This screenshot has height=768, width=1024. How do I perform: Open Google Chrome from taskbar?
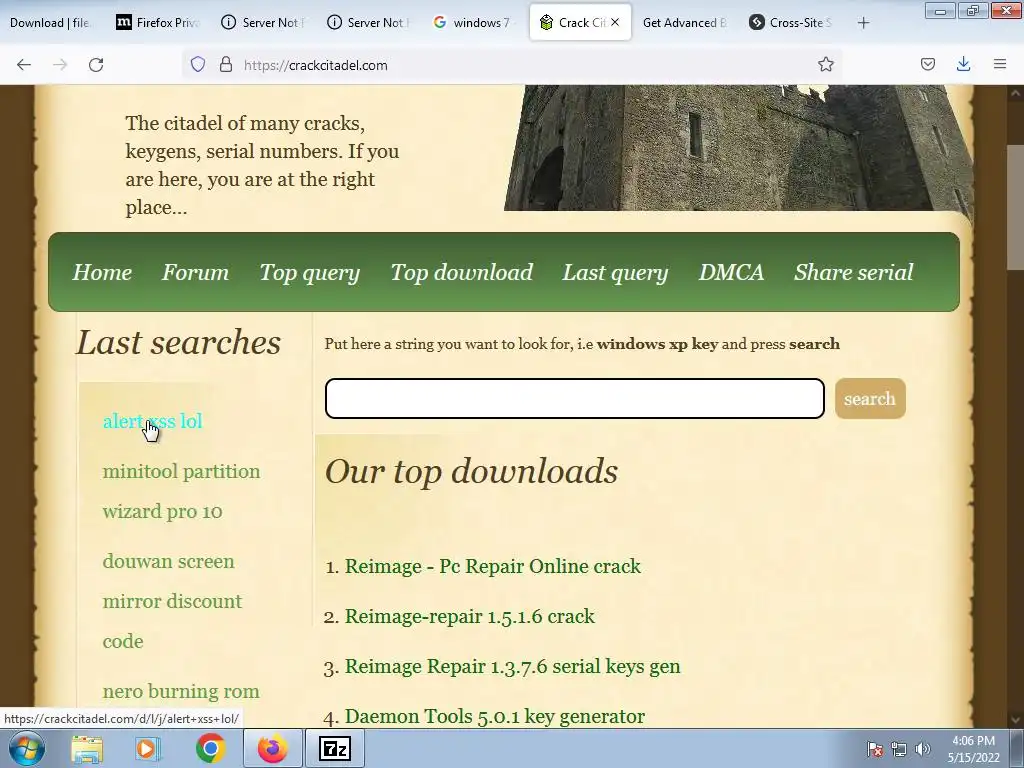pos(210,748)
